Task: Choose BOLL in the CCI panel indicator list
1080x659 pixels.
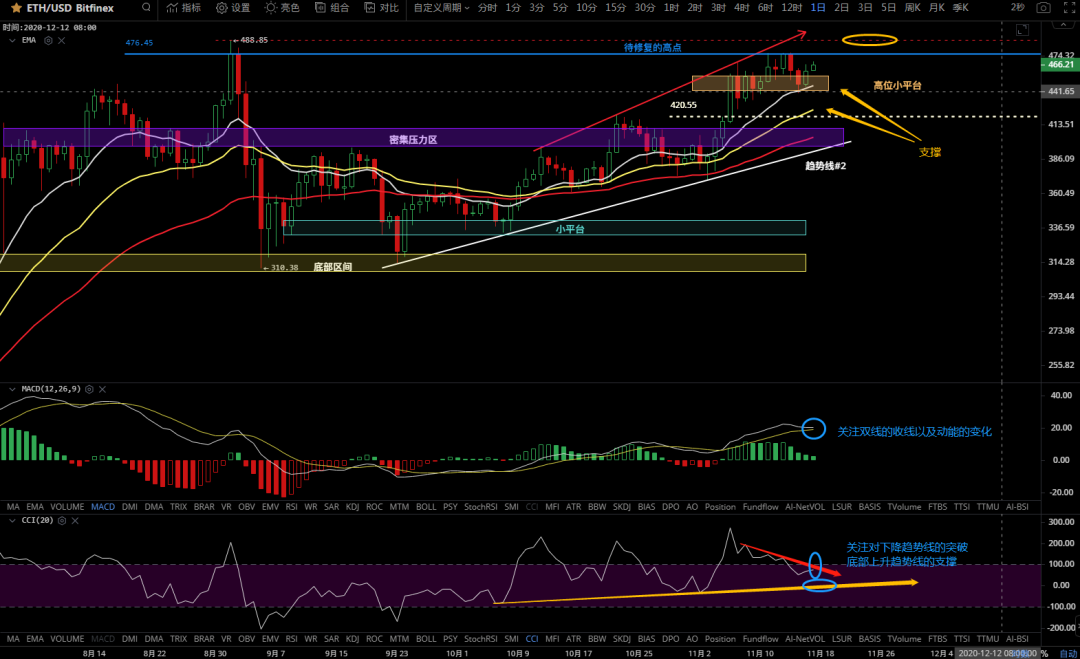Action: tap(426, 638)
